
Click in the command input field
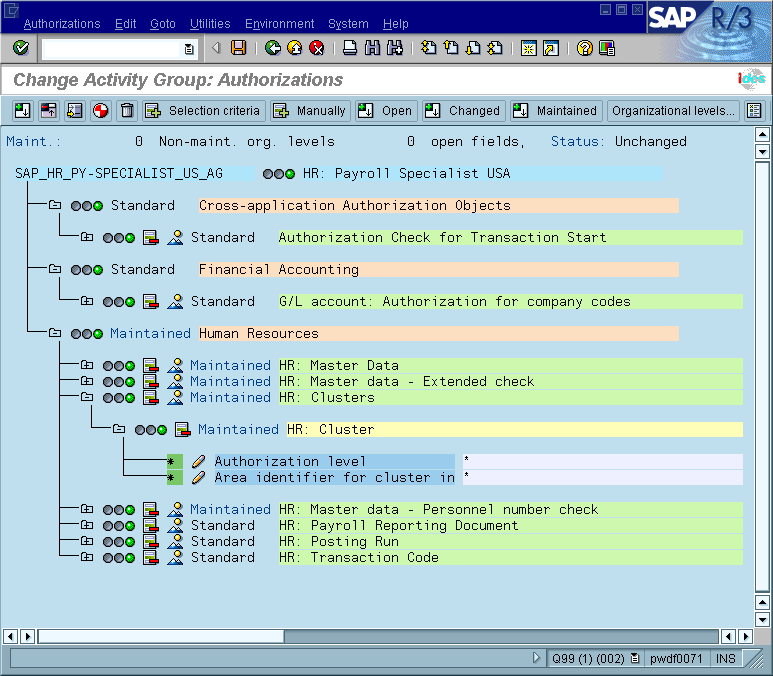(x=112, y=48)
